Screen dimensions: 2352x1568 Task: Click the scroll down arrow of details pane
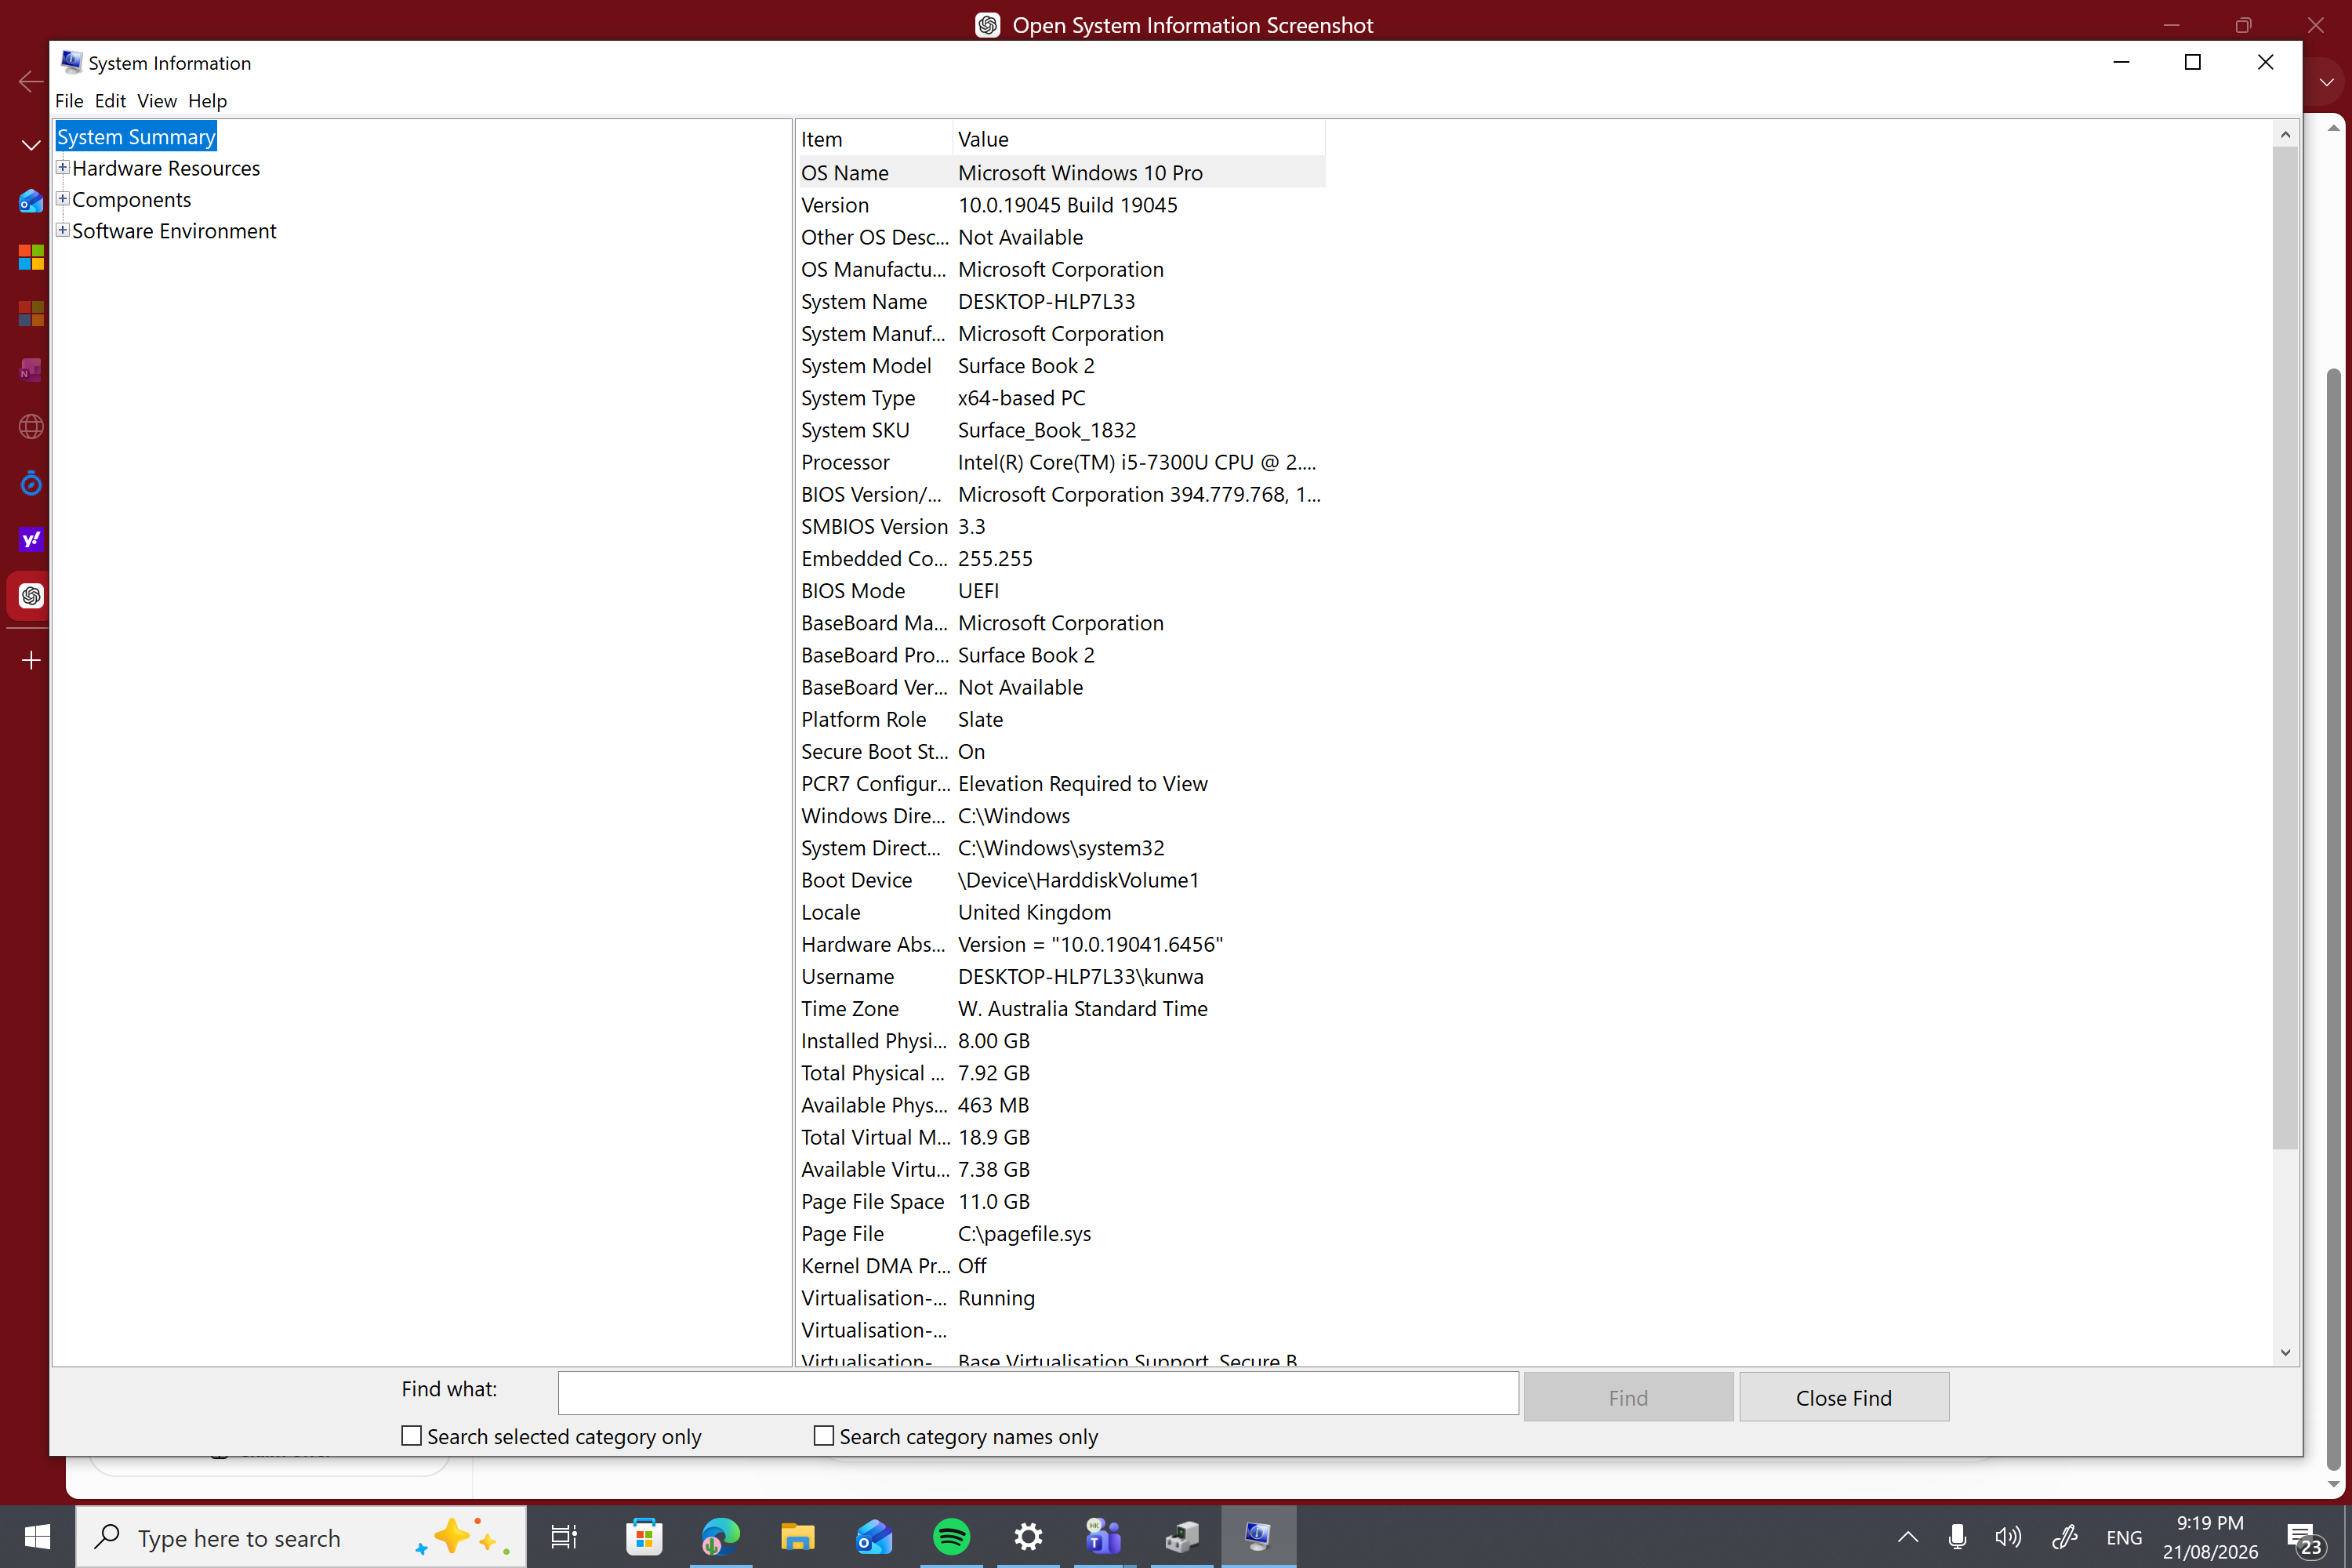click(2285, 1353)
